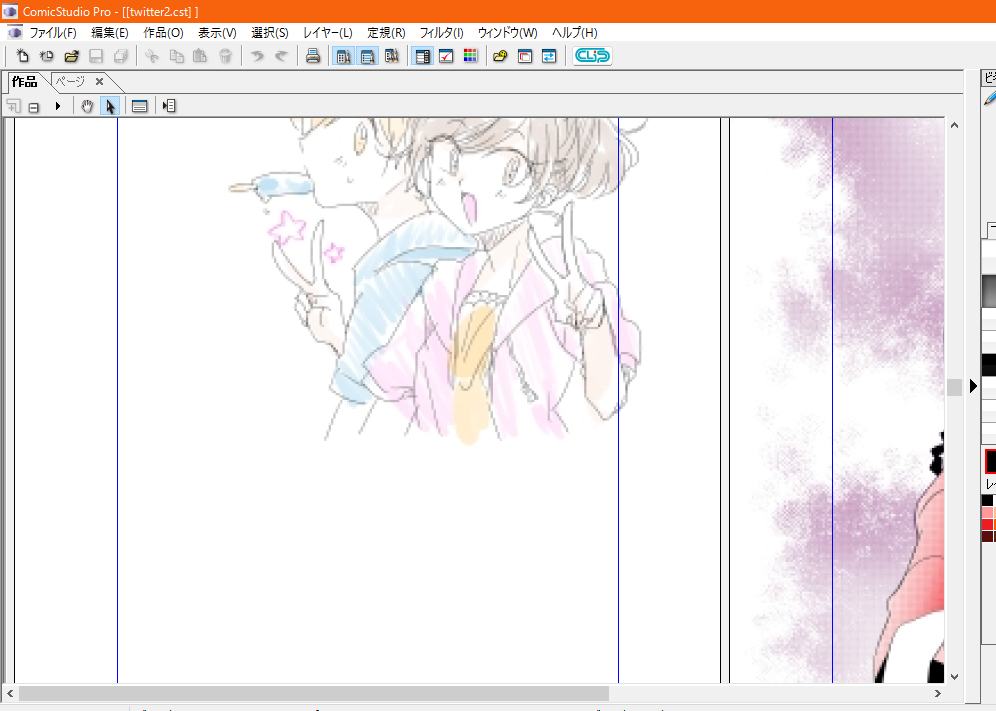
Task: Open the ファイル(F) menu
Action: point(53,32)
